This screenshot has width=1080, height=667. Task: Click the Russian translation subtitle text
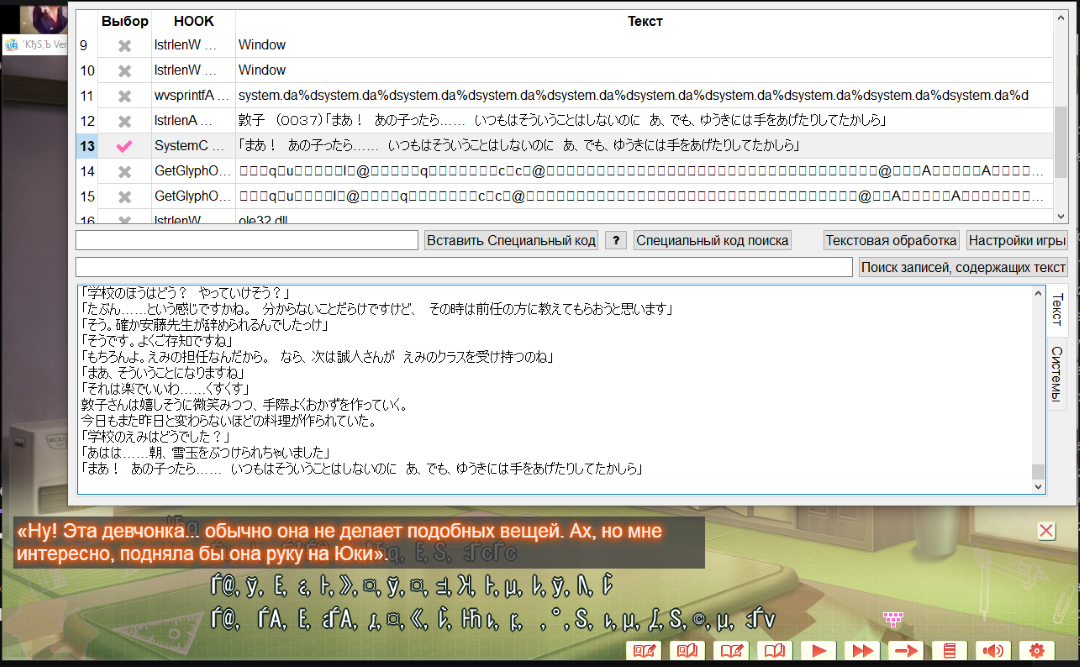tap(339, 542)
